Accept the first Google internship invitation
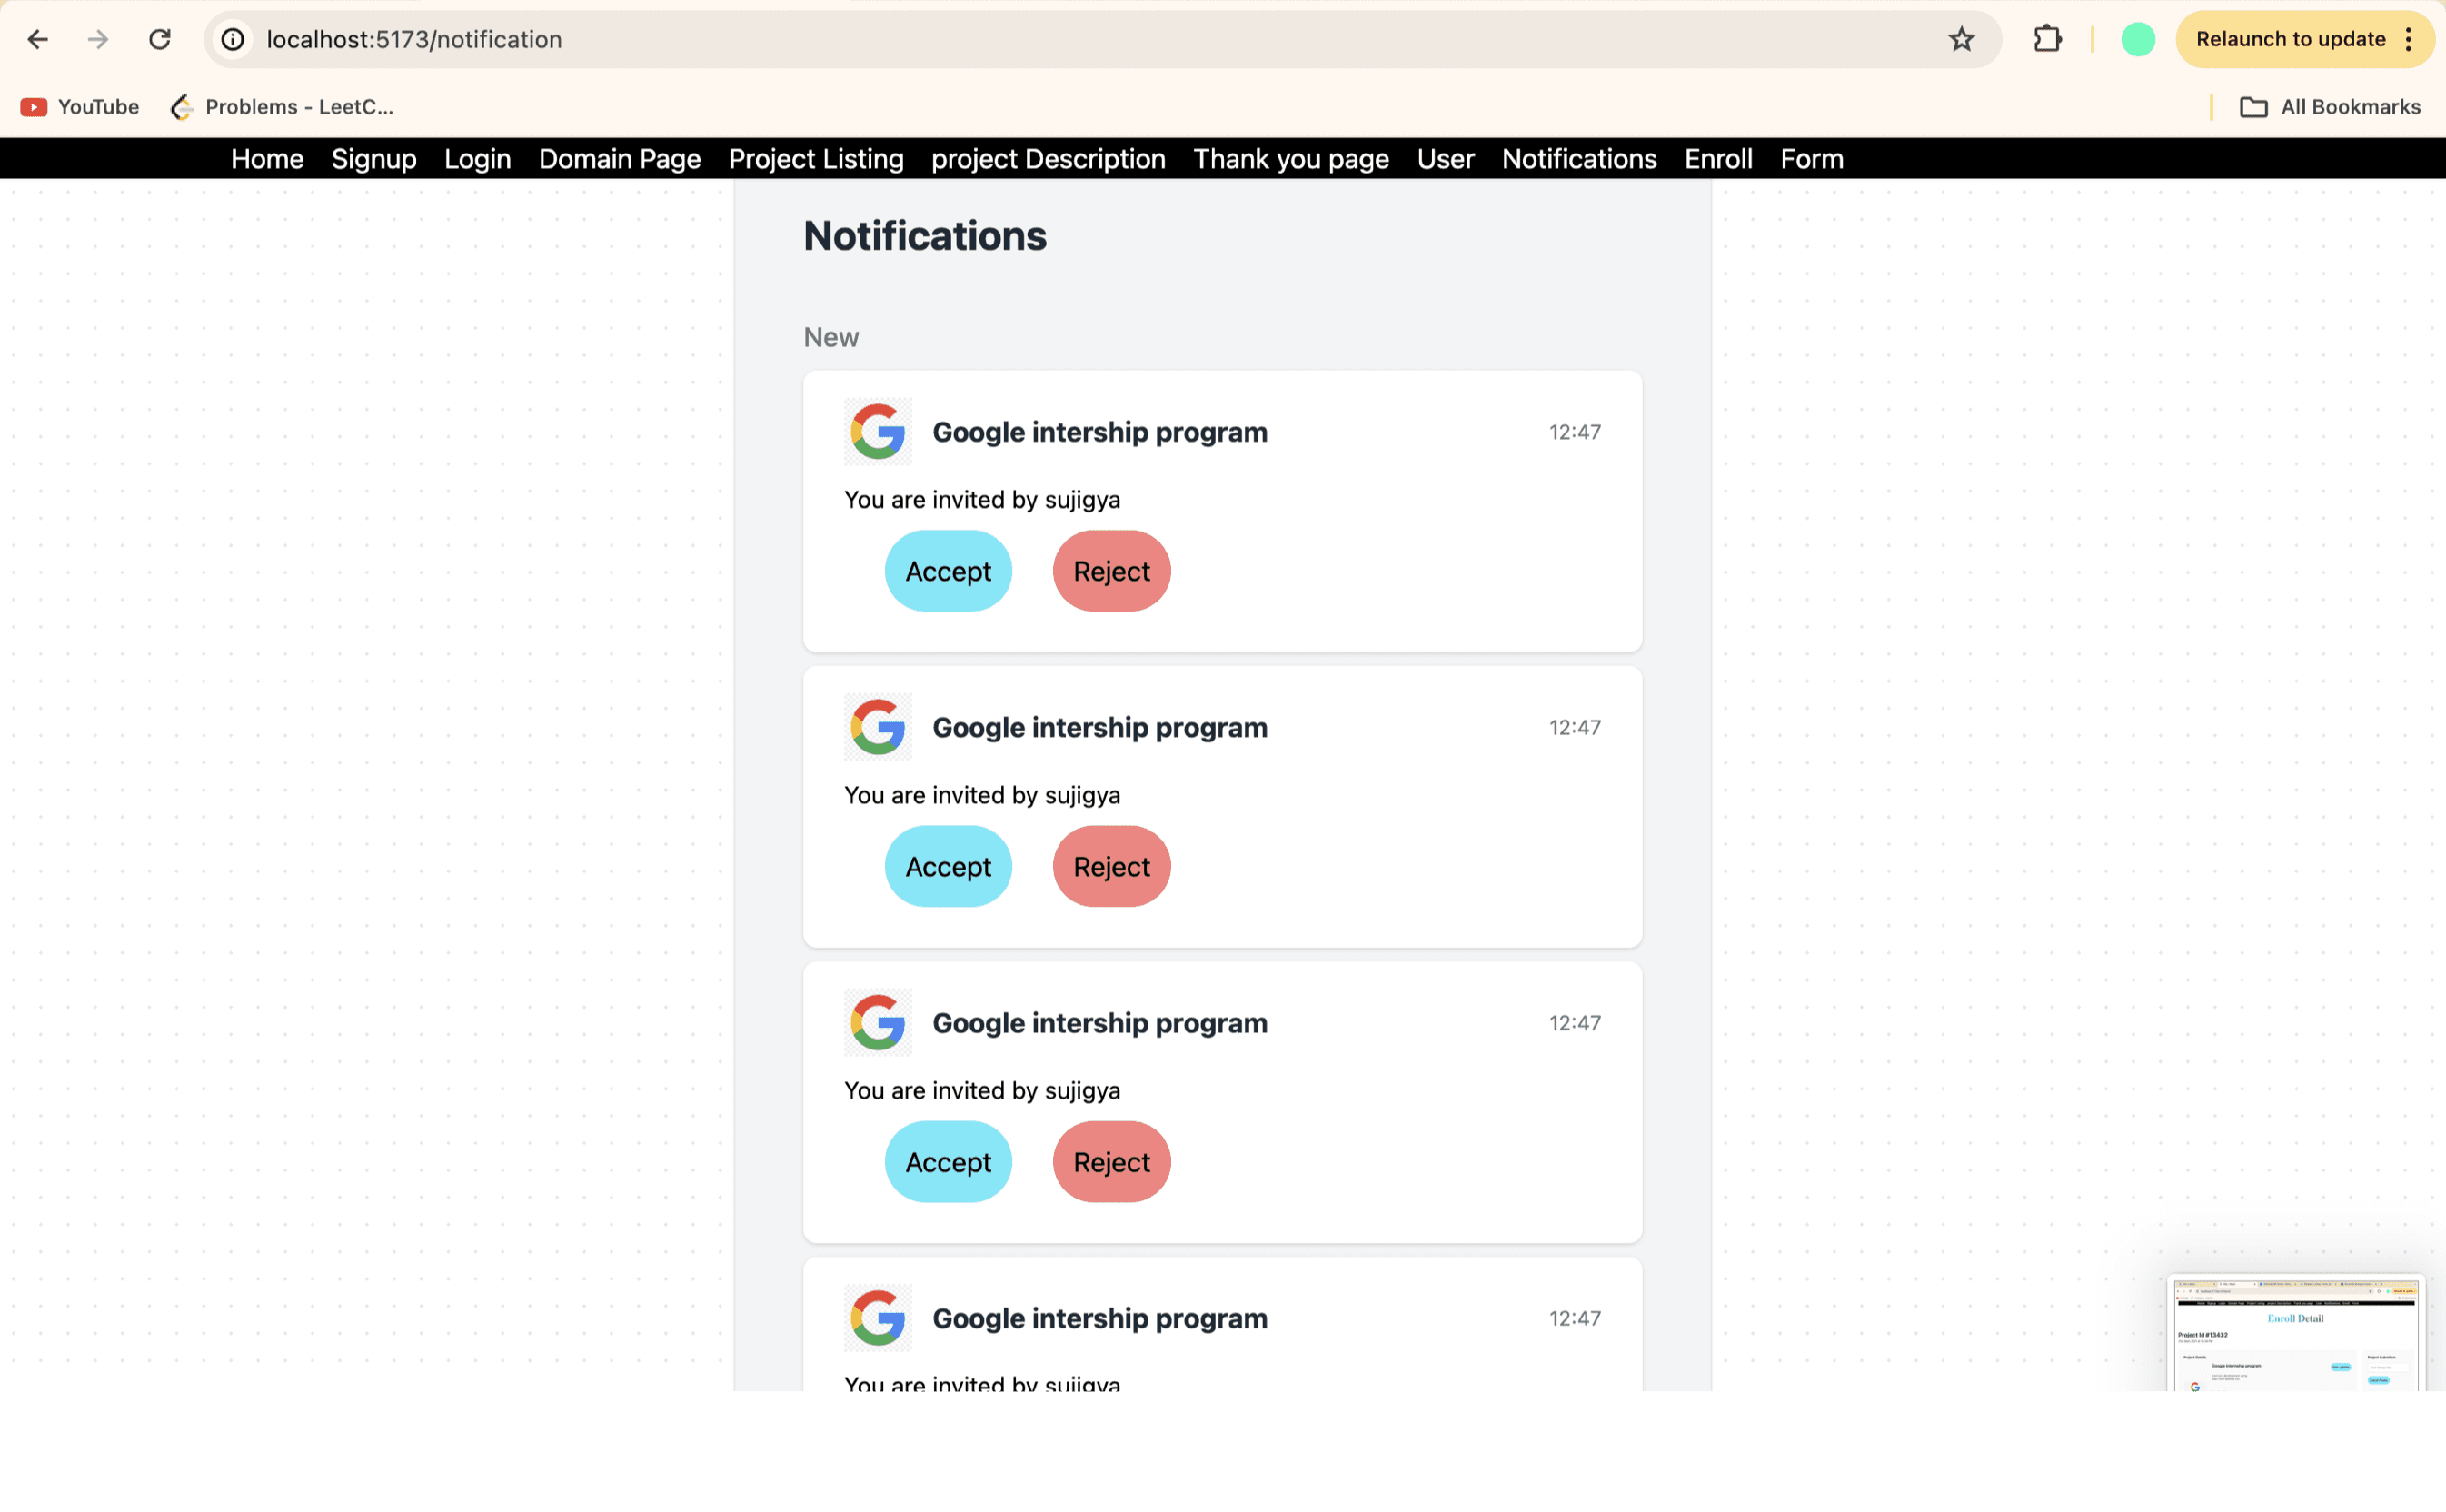 [x=947, y=571]
